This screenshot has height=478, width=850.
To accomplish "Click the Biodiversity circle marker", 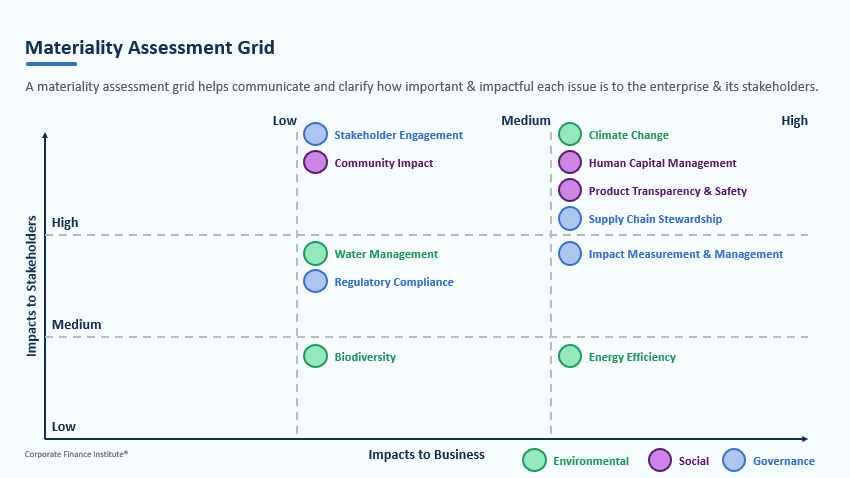I will click(315, 356).
